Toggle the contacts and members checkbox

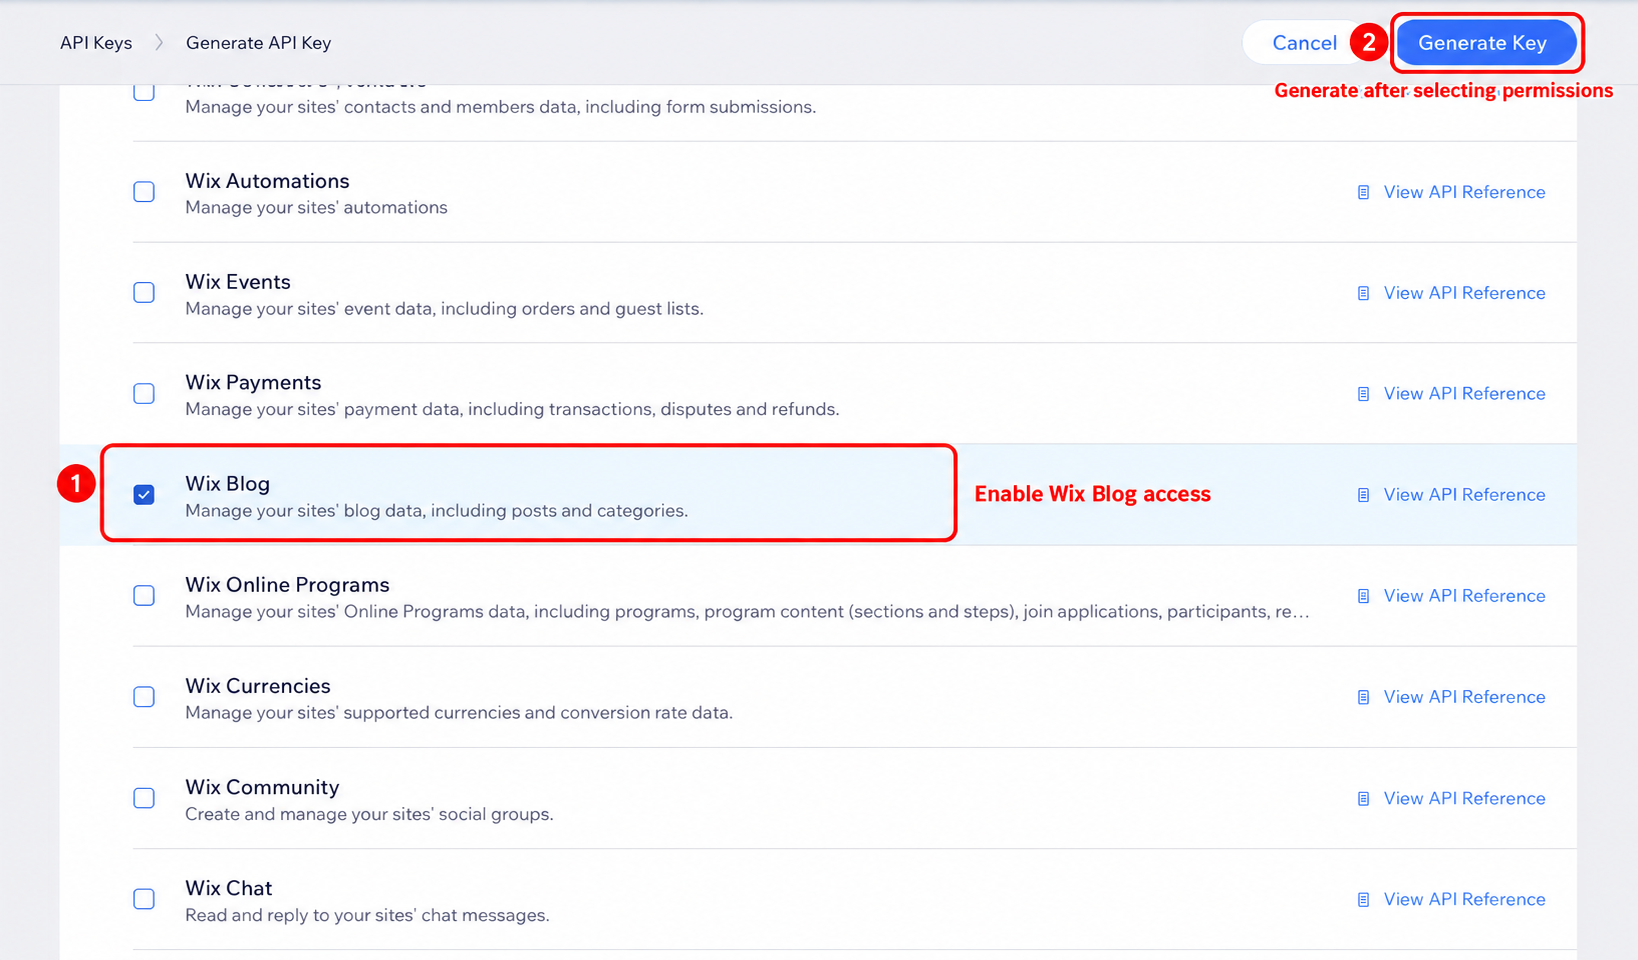point(144,92)
